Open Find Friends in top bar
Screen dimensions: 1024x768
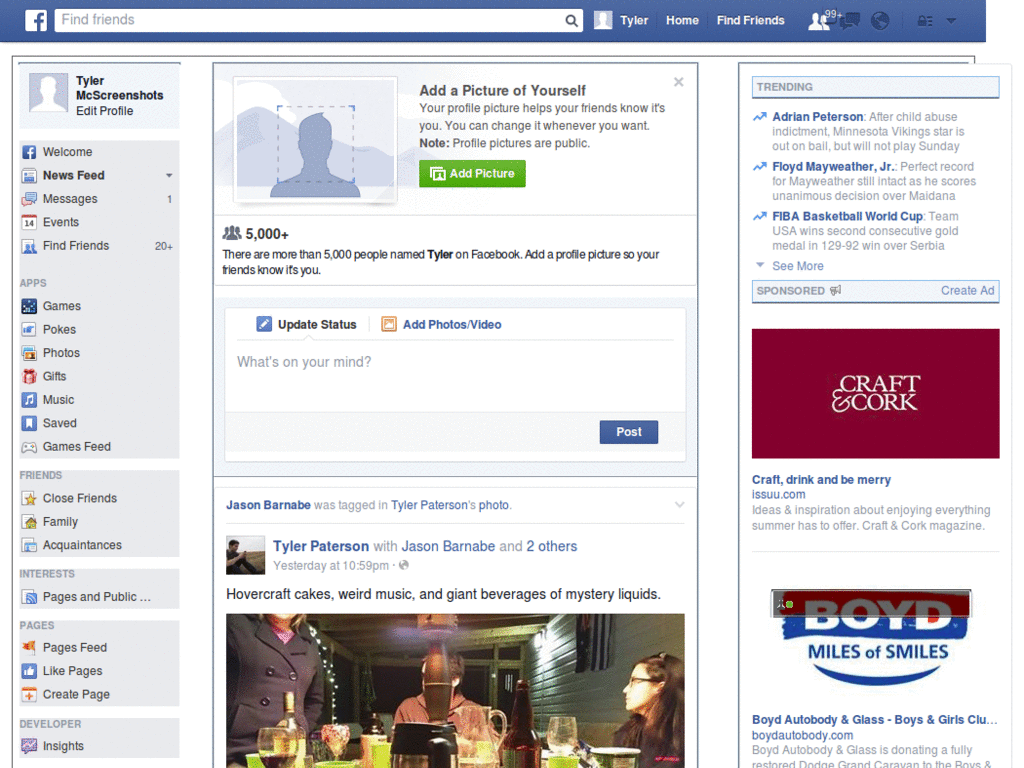[750, 20]
